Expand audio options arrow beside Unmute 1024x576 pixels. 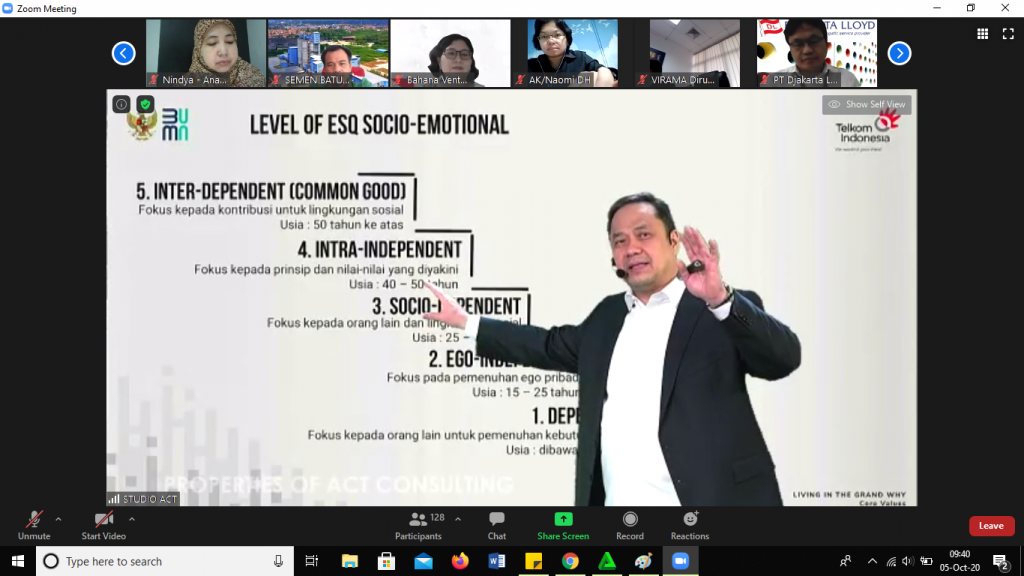(x=58, y=519)
